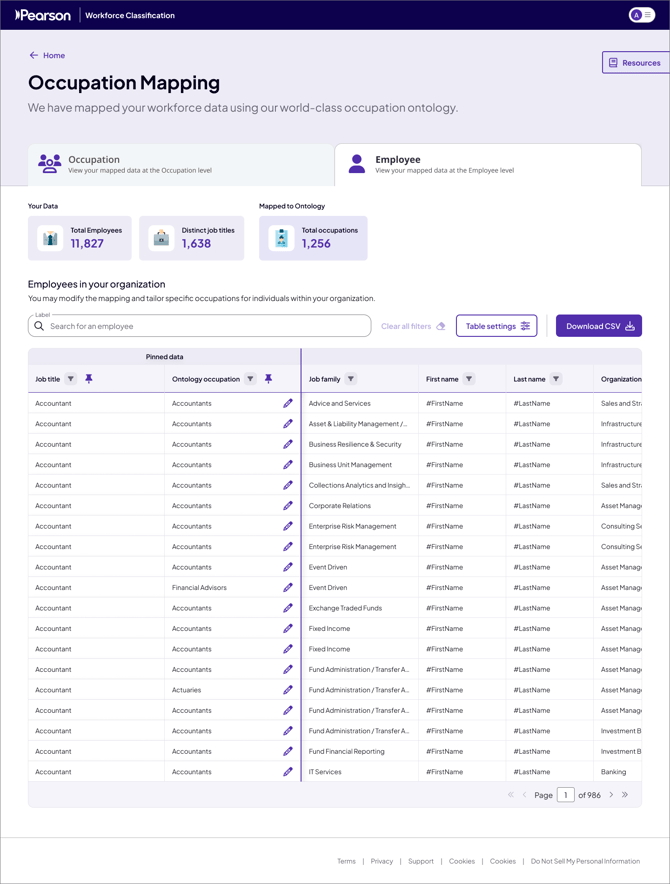The image size is (670, 884).
Task: Click the Total occupations badge icon
Action: (x=281, y=238)
